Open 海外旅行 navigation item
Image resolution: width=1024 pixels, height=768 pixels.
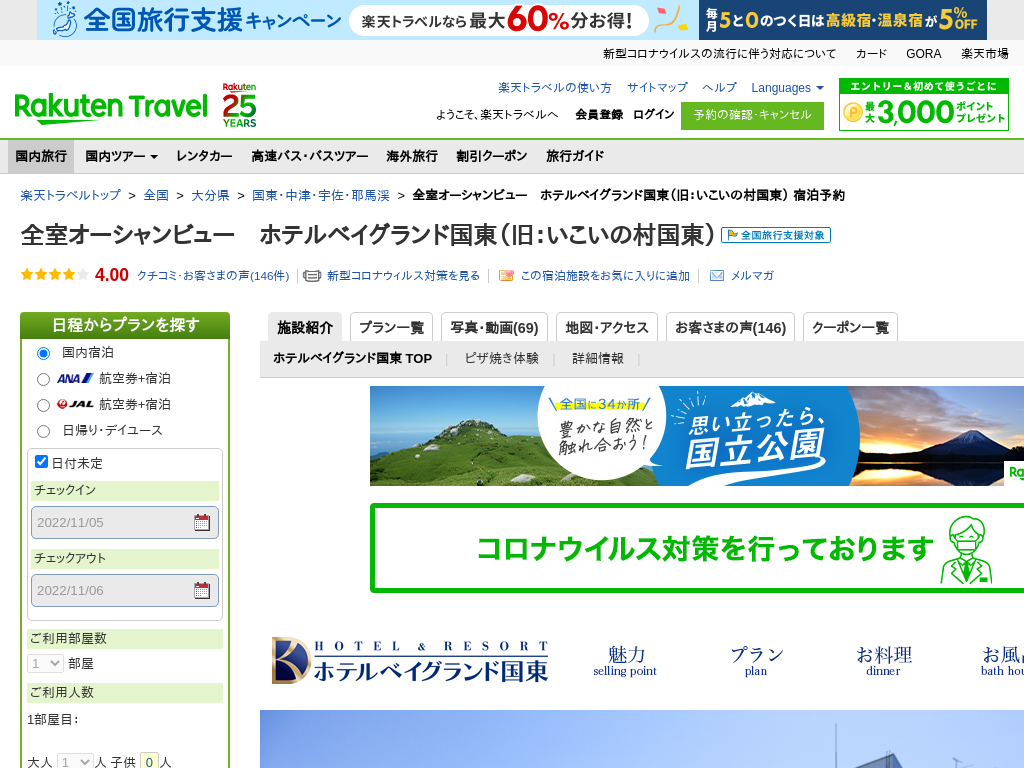click(411, 156)
